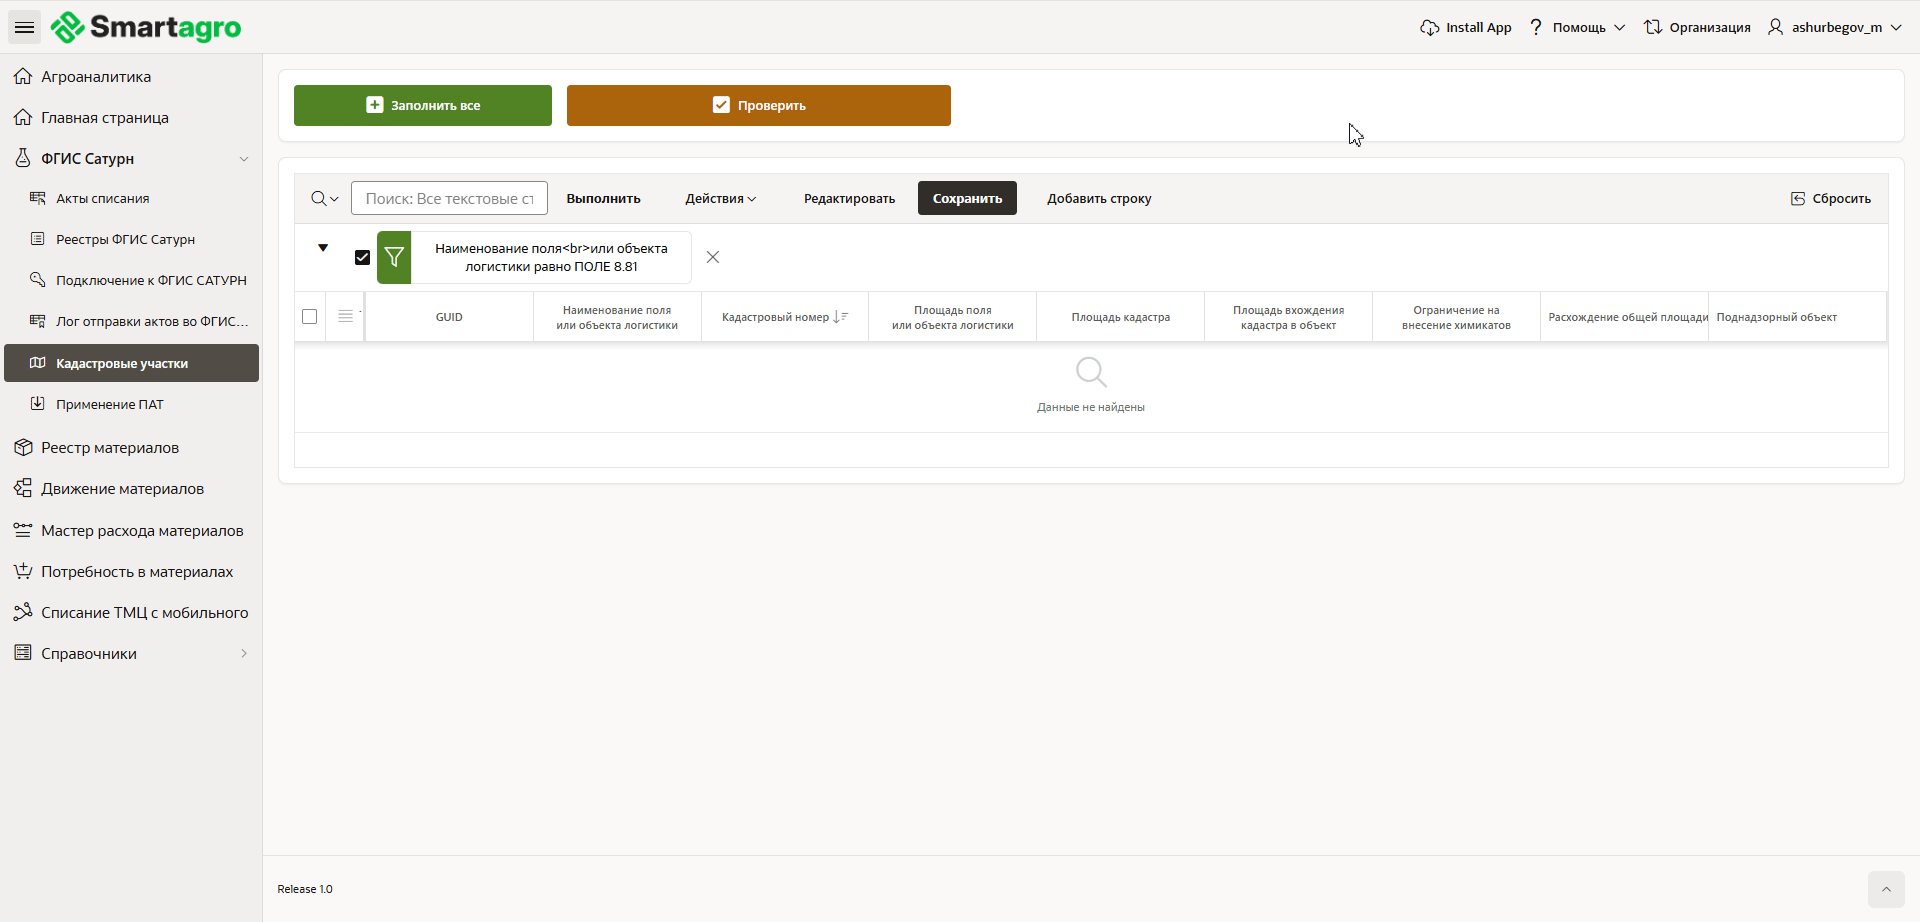Click the Сбросить reset icon

tap(1797, 199)
